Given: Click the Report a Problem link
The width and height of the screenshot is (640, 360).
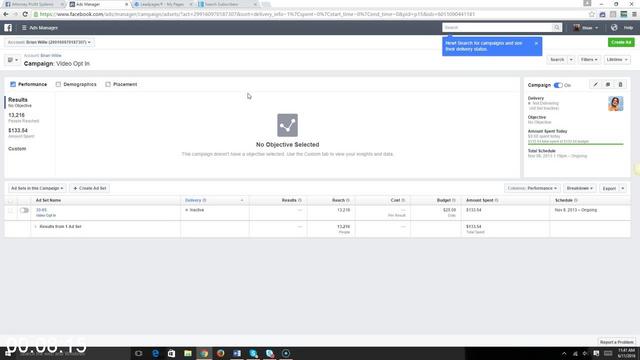Looking at the screenshot, I should click(x=616, y=342).
